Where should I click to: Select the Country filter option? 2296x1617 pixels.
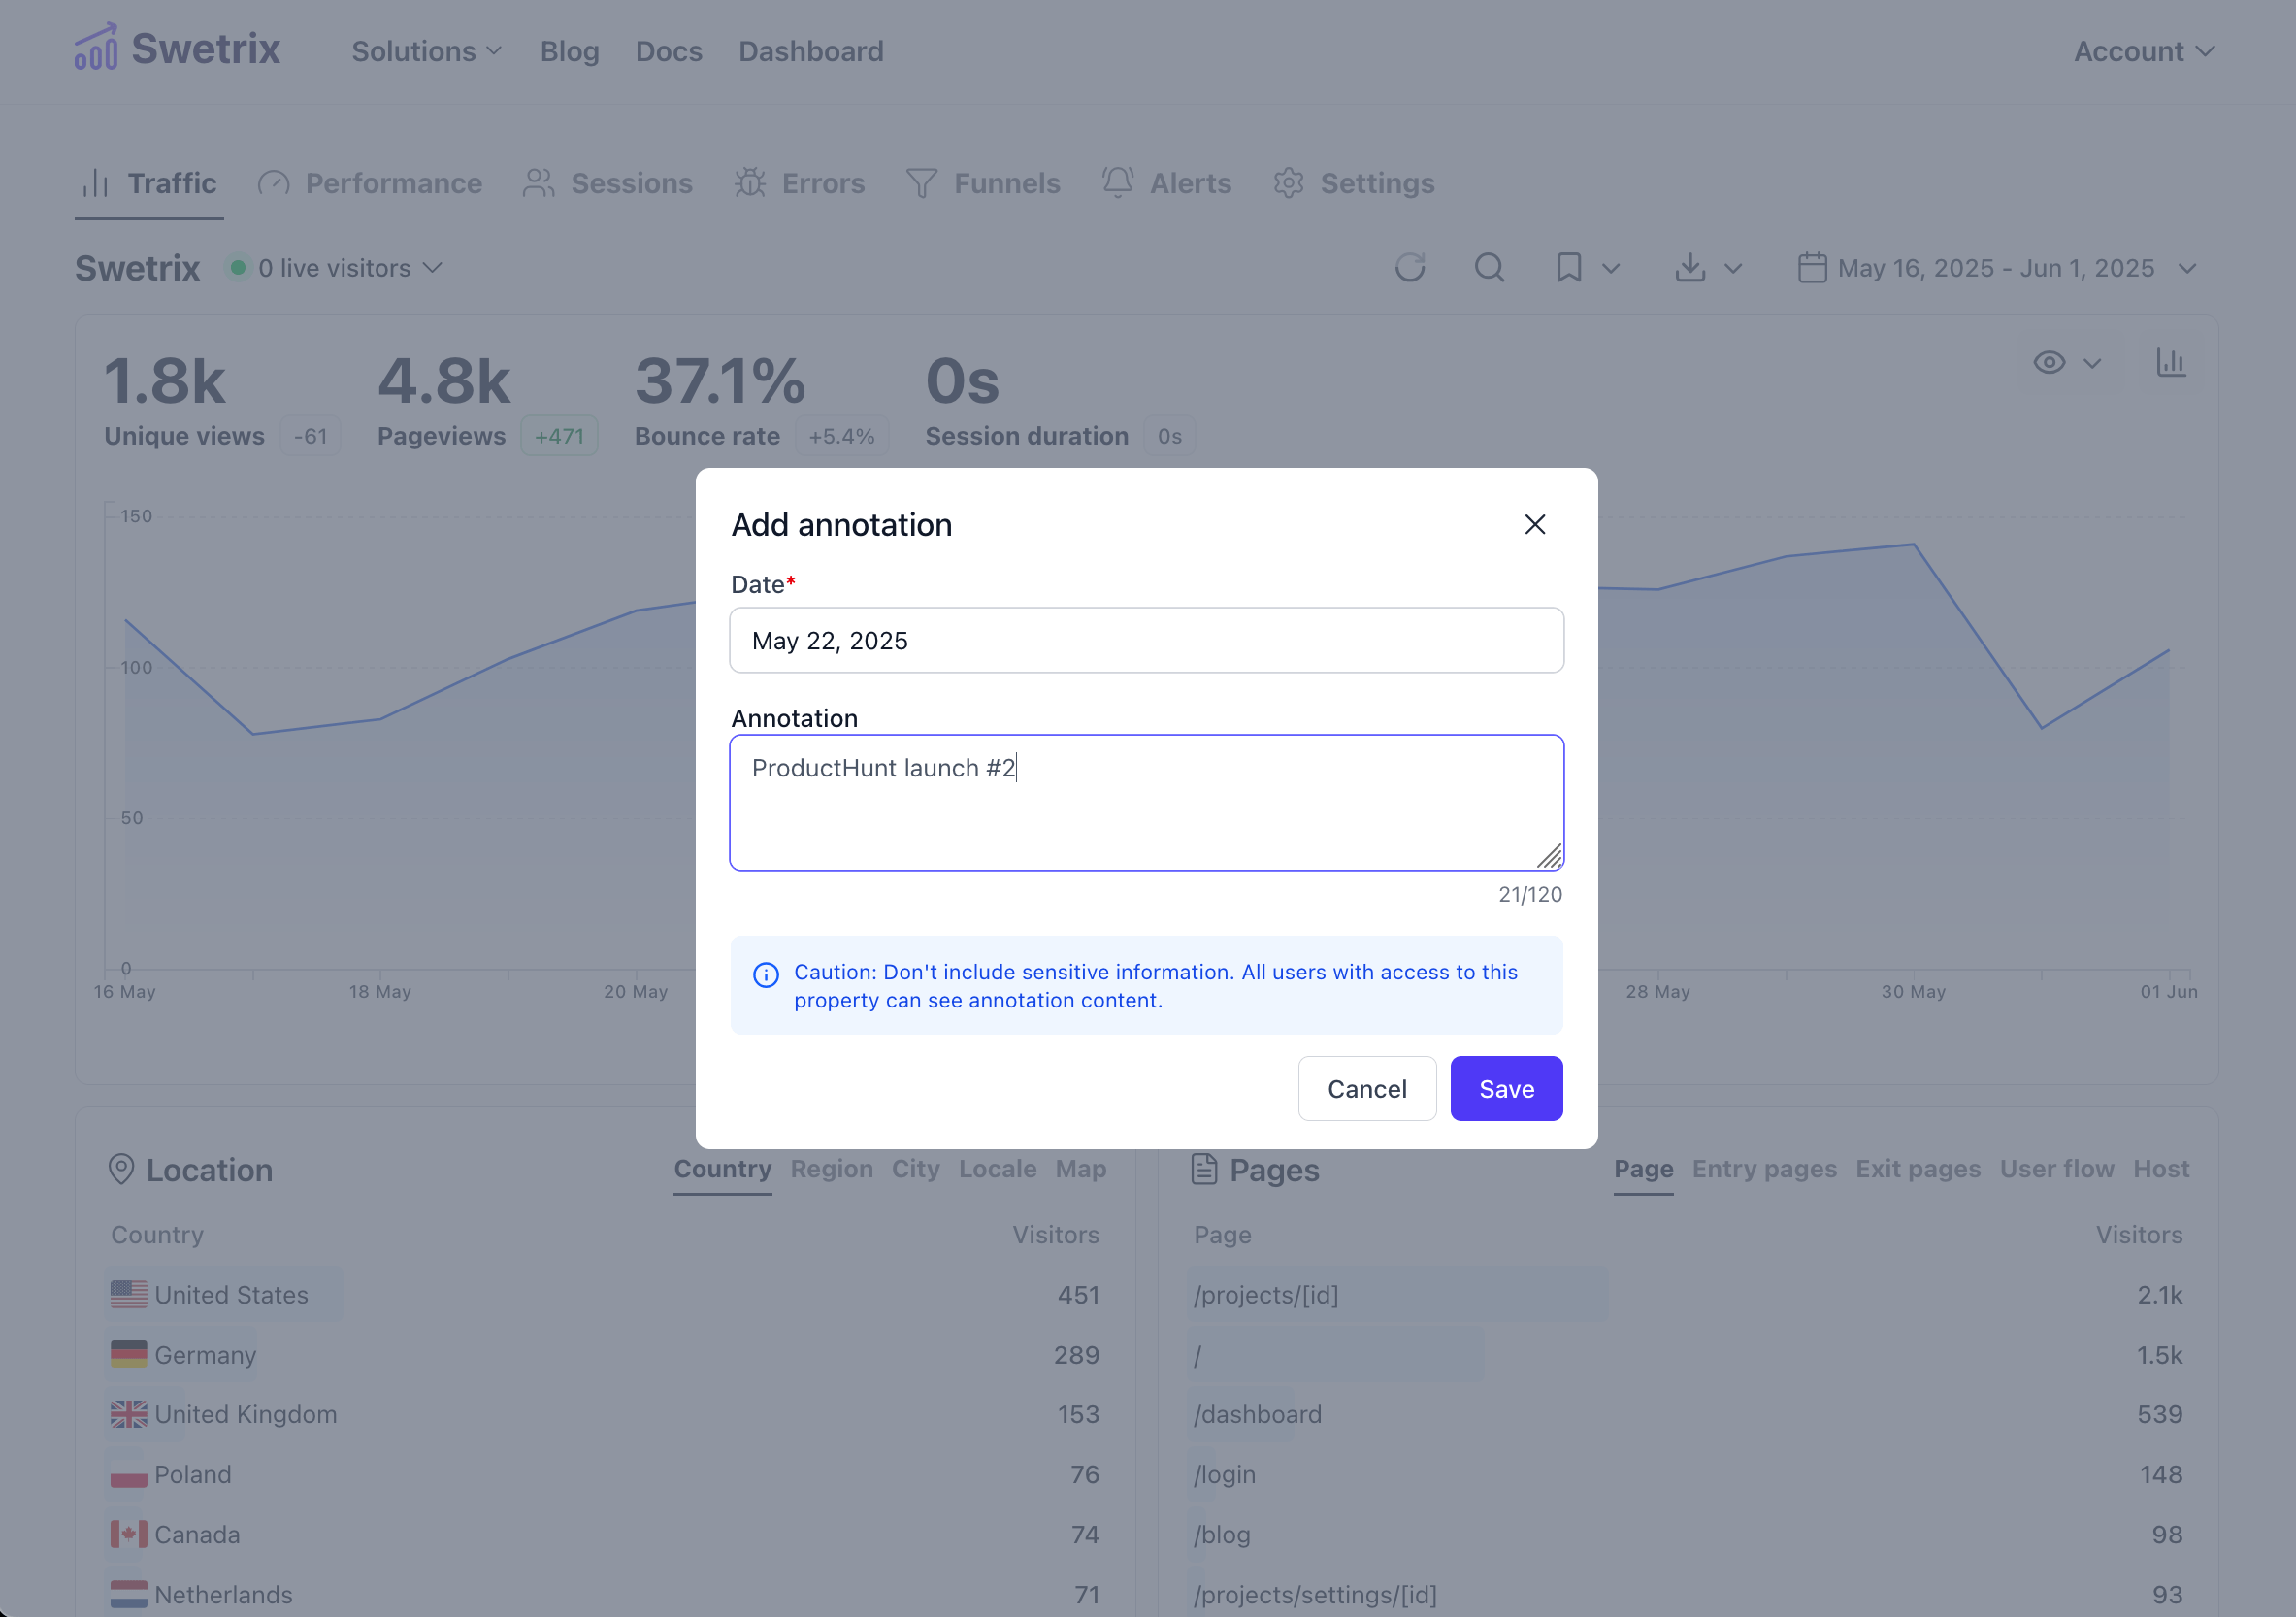coord(722,1169)
